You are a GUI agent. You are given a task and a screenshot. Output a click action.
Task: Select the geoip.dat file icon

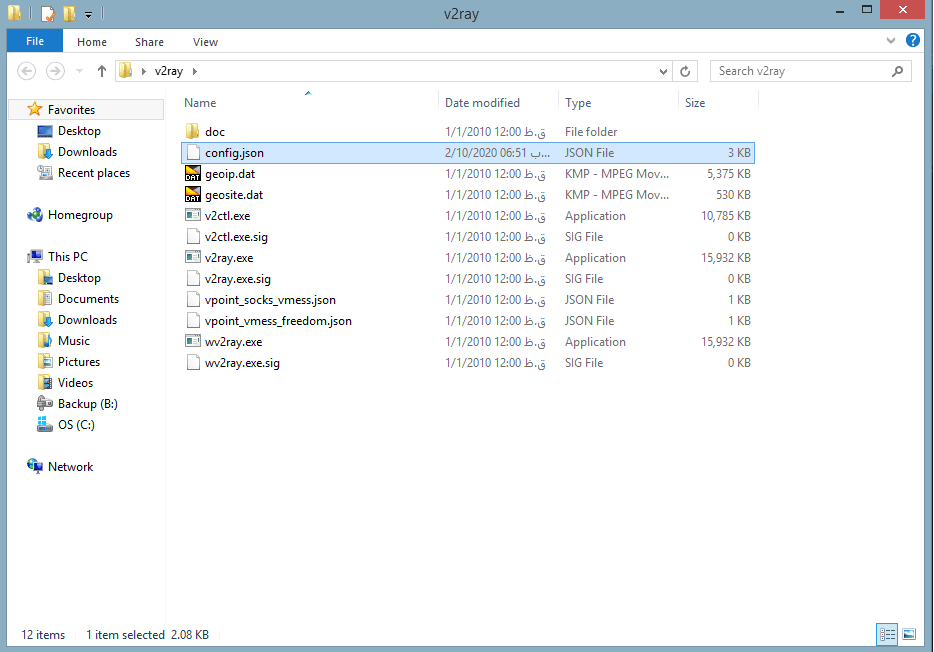pyautogui.click(x=193, y=174)
